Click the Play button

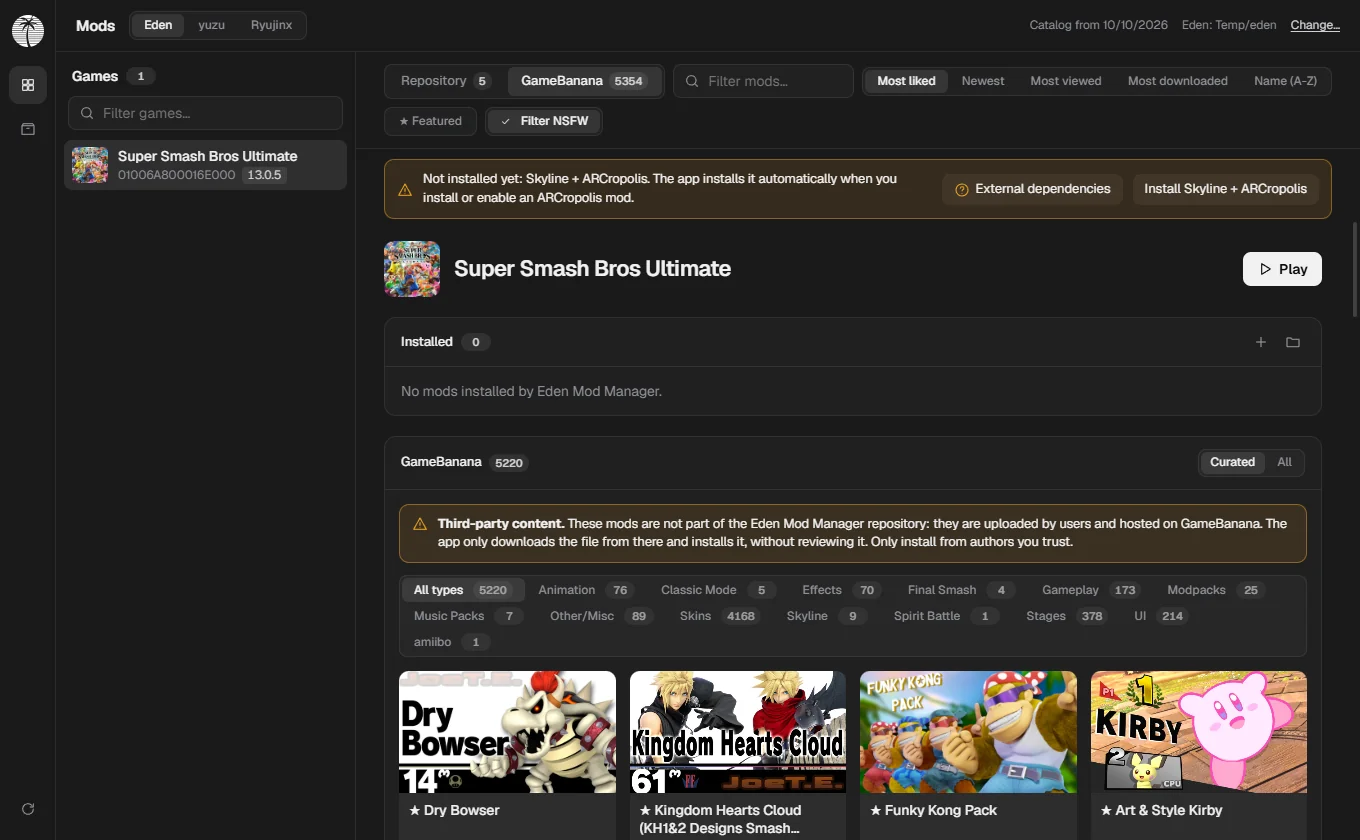point(1282,269)
